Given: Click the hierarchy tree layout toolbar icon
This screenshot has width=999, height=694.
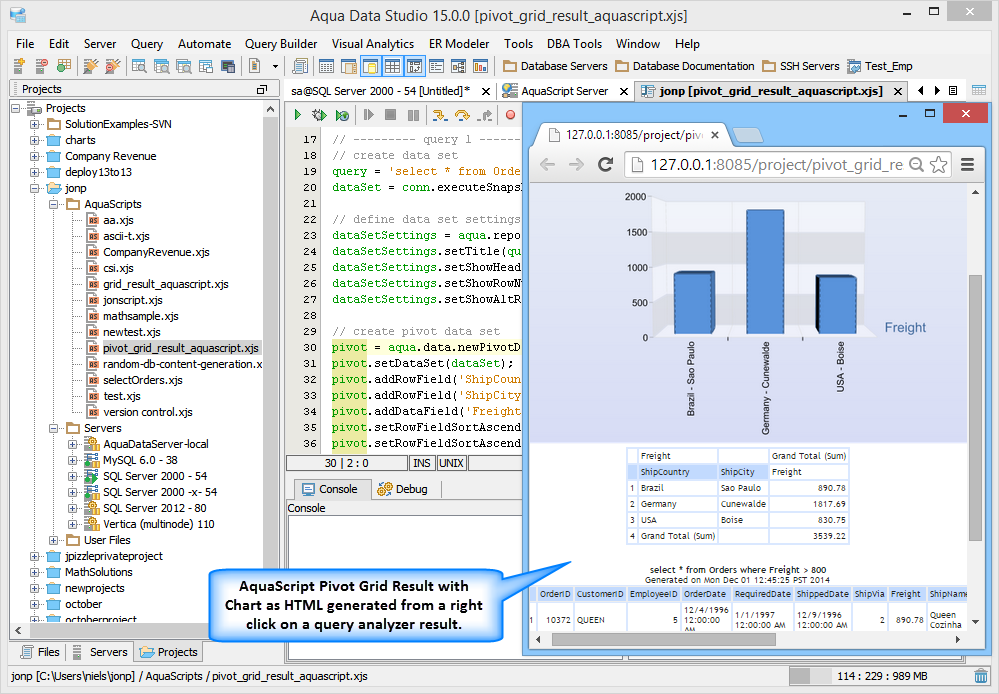Looking at the screenshot, I should coord(459,66).
